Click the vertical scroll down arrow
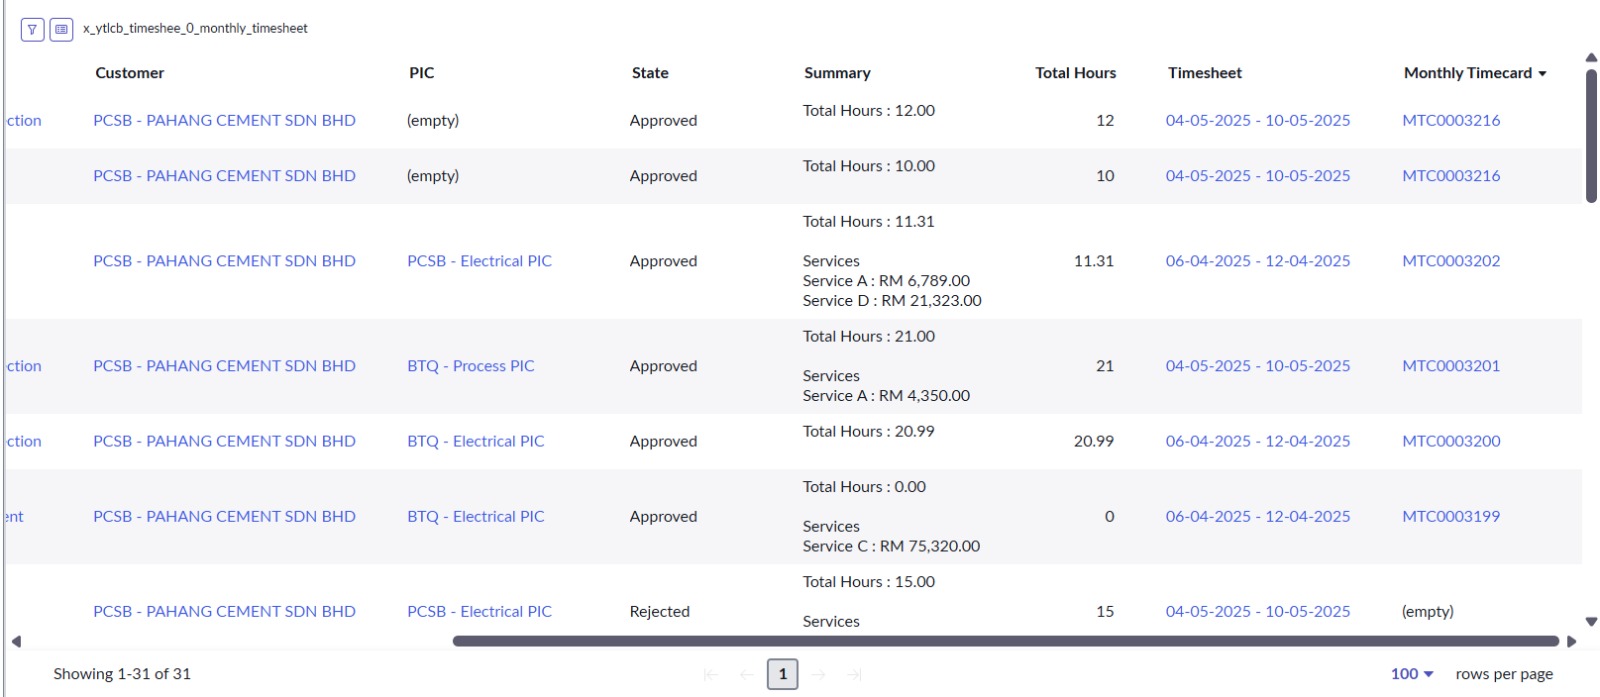This screenshot has width=1600, height=697. 1591,622
